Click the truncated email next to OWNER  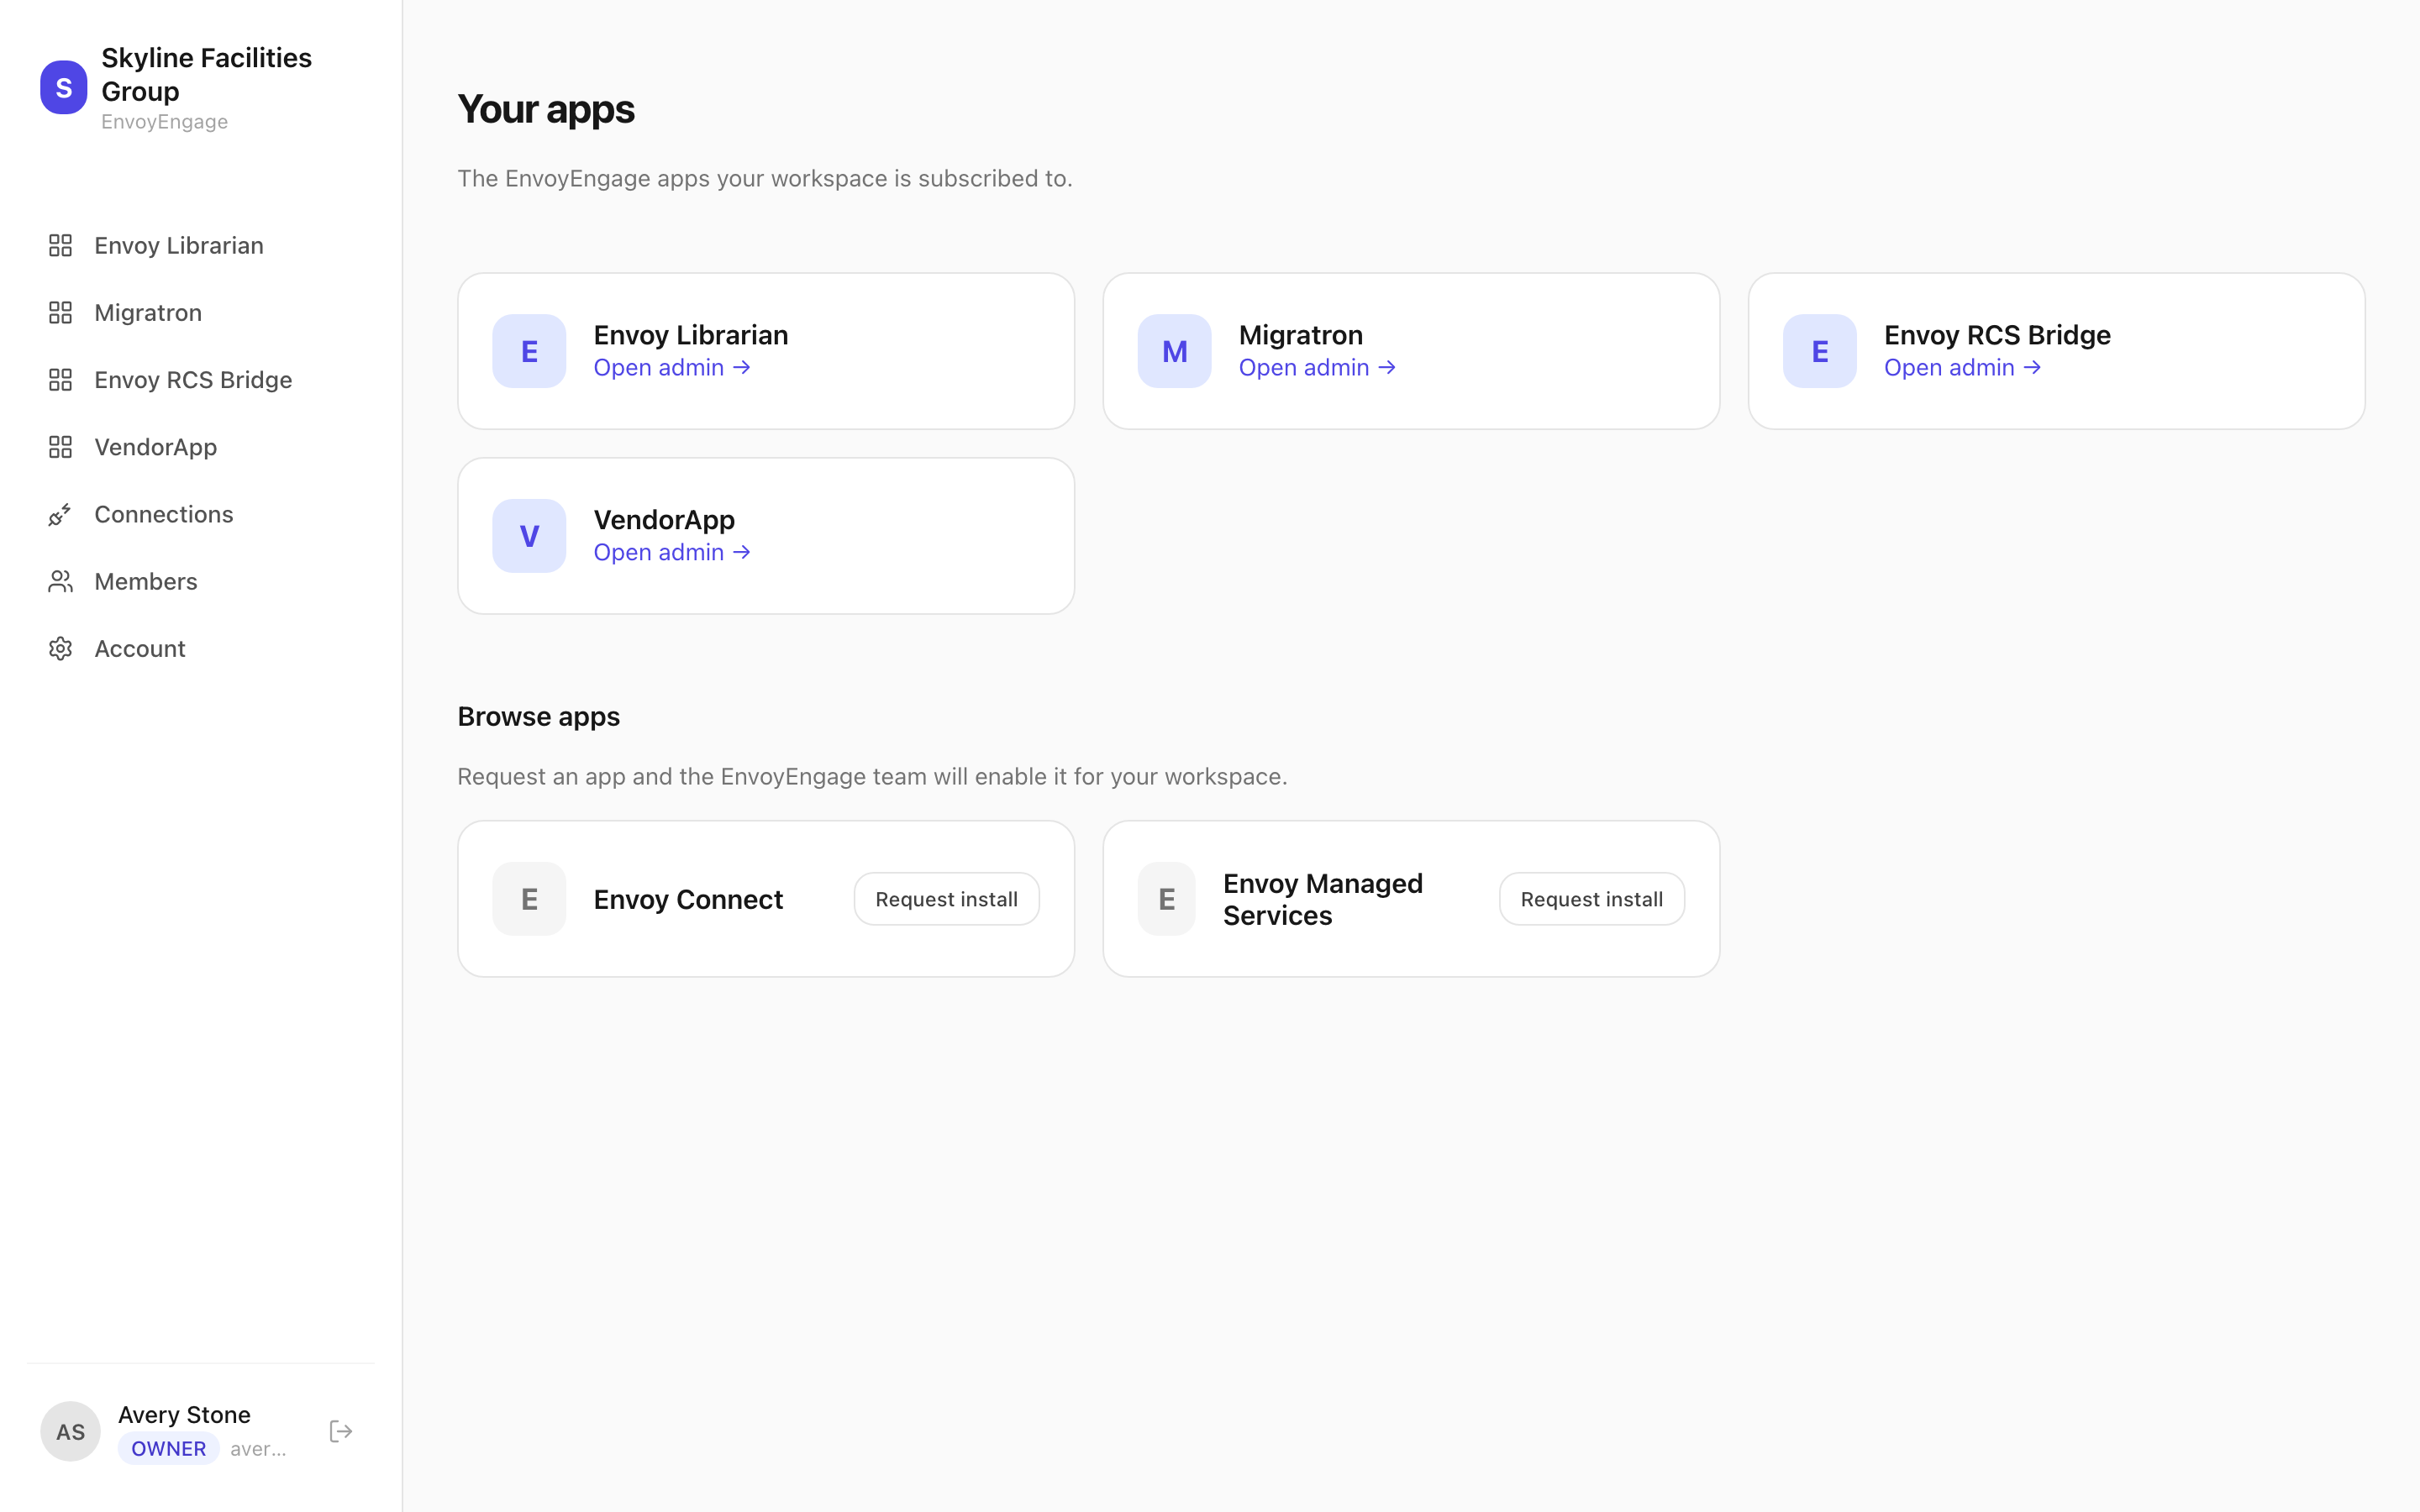tap(258, 1449)
